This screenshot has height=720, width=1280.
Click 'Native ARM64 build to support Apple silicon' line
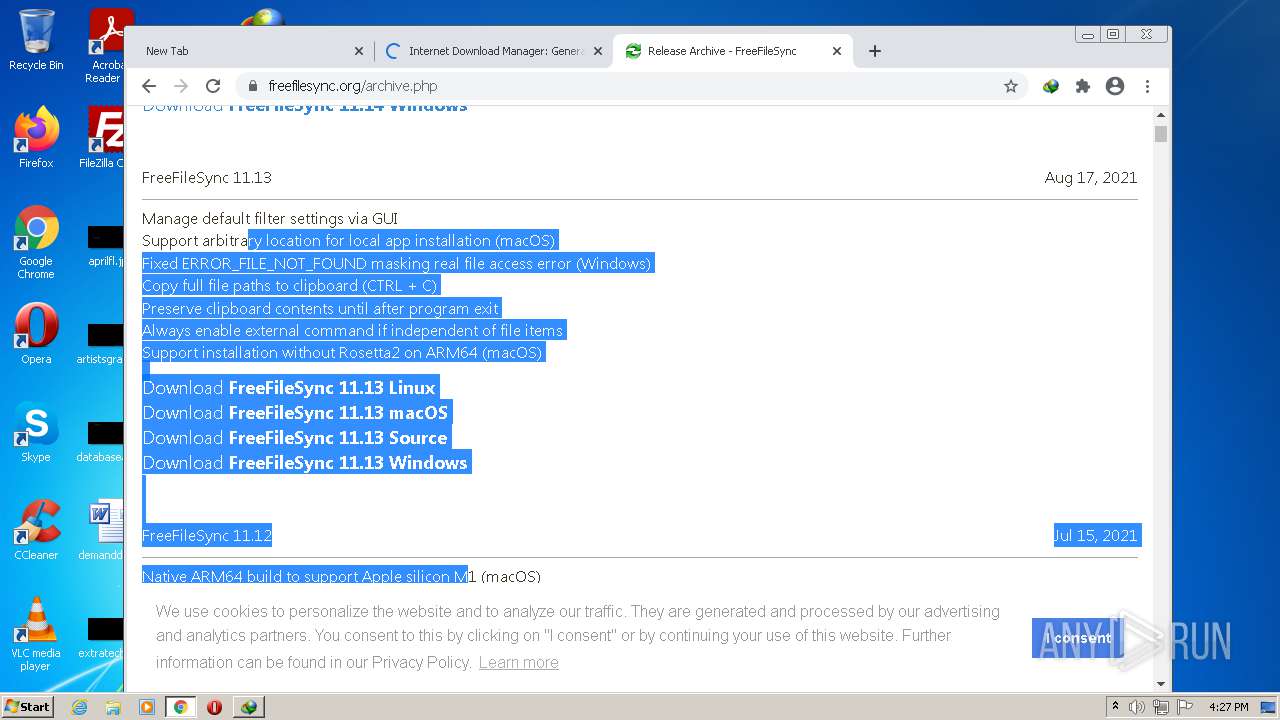(341, 577)
